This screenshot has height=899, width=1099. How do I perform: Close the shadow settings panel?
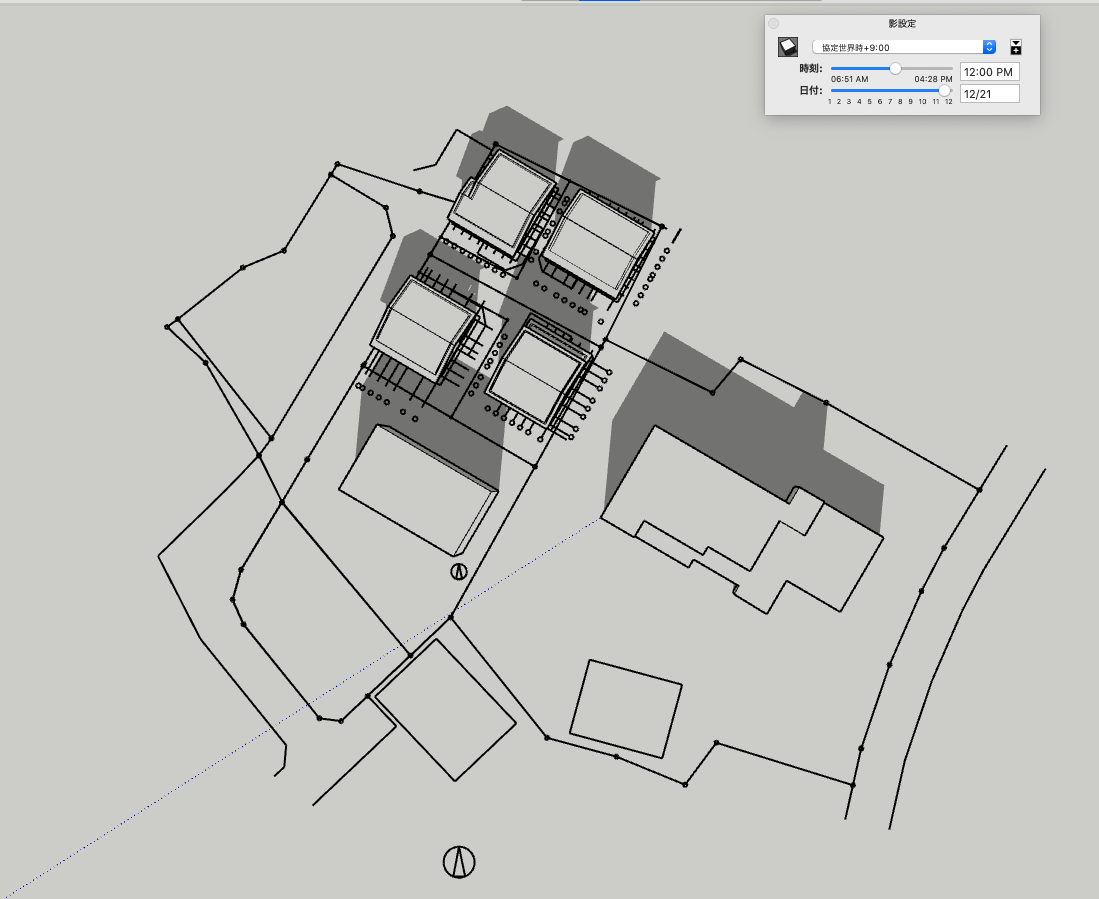pyautogui.click(x=774, y=23)
